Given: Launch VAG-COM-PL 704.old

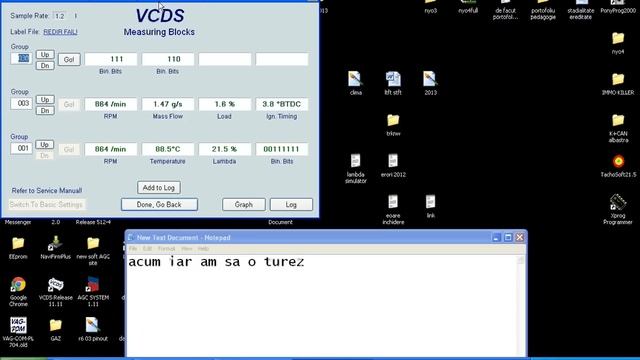Looking at the screenshot, I should 18,325.
